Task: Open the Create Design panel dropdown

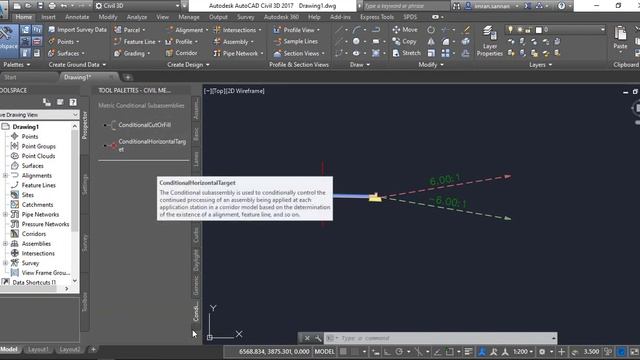Action: 188,64
